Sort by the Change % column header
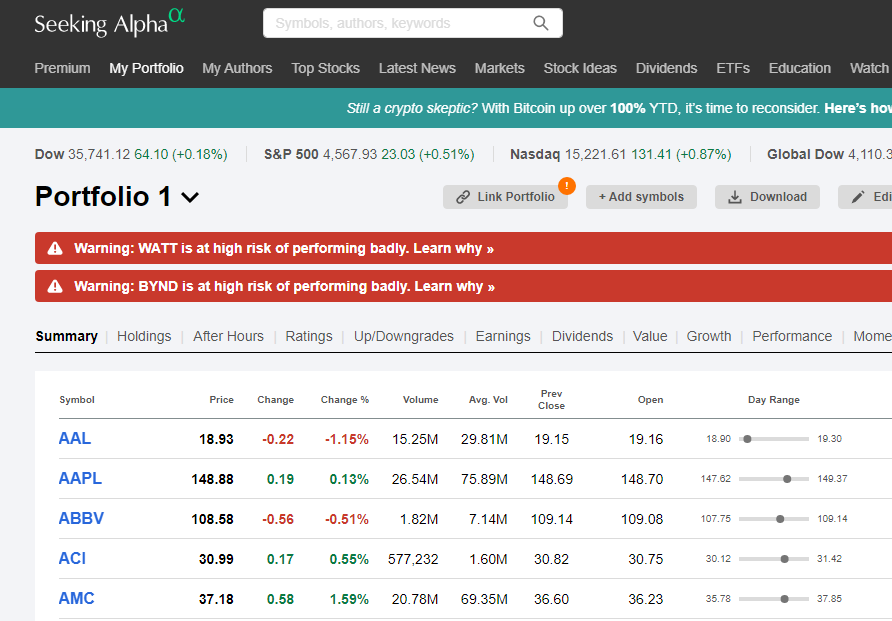 pos(345,400)
